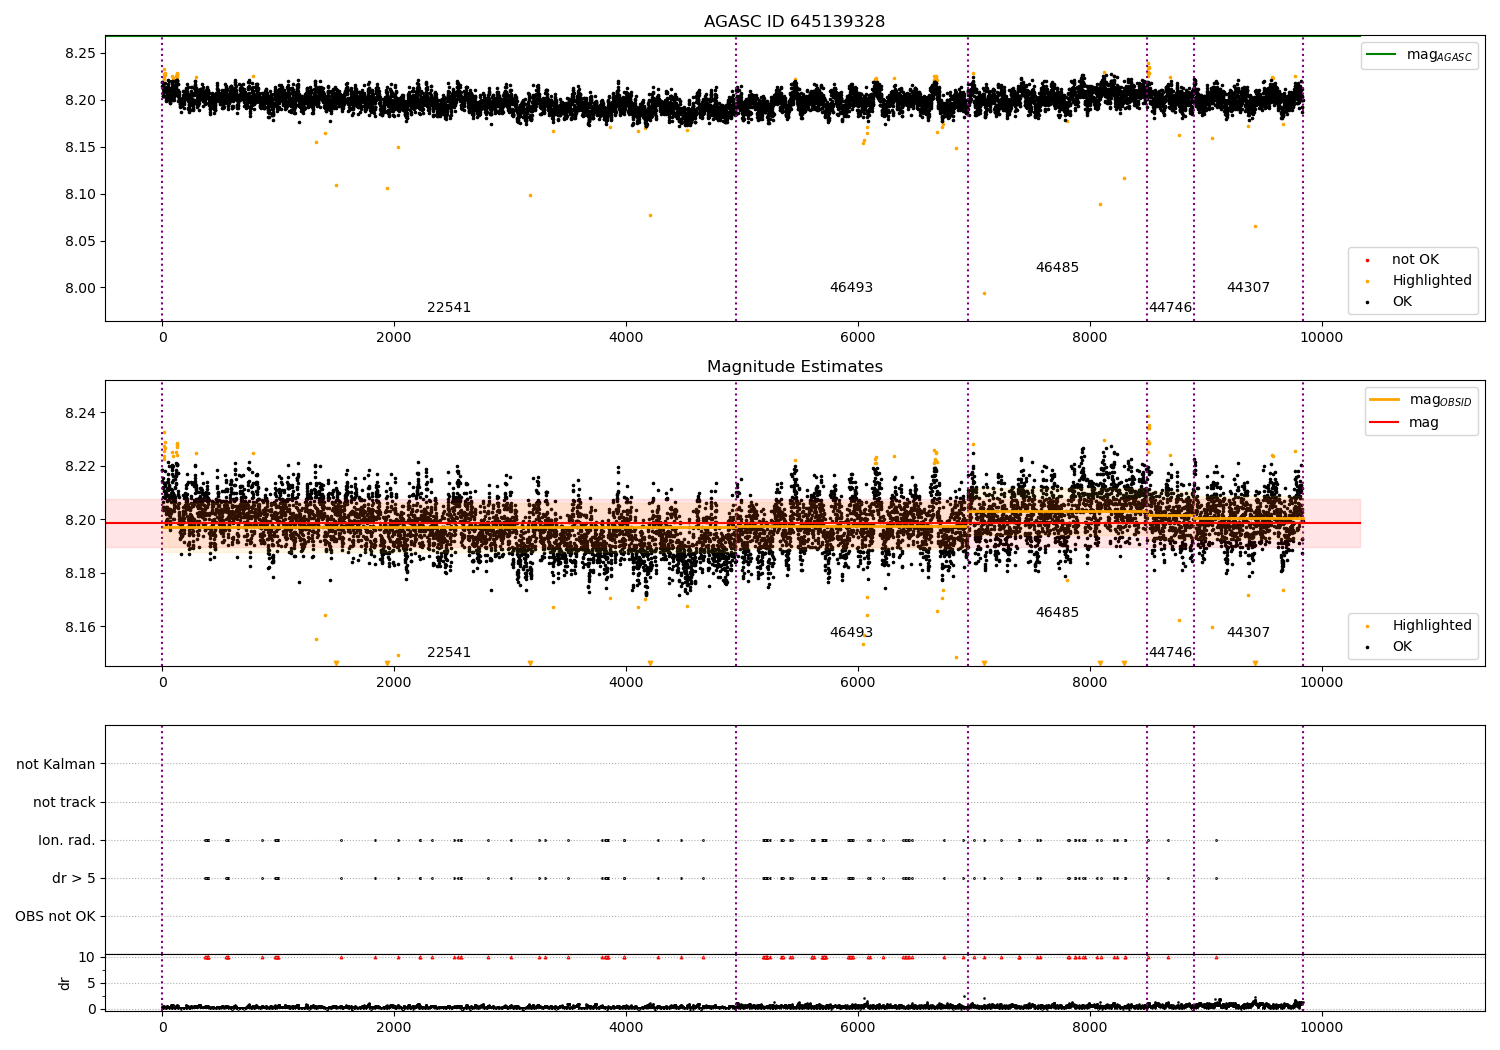Click the 'Ion. rad.' row label
This screenshot has width=1500, height=1050.
click(x=67, y=841)
